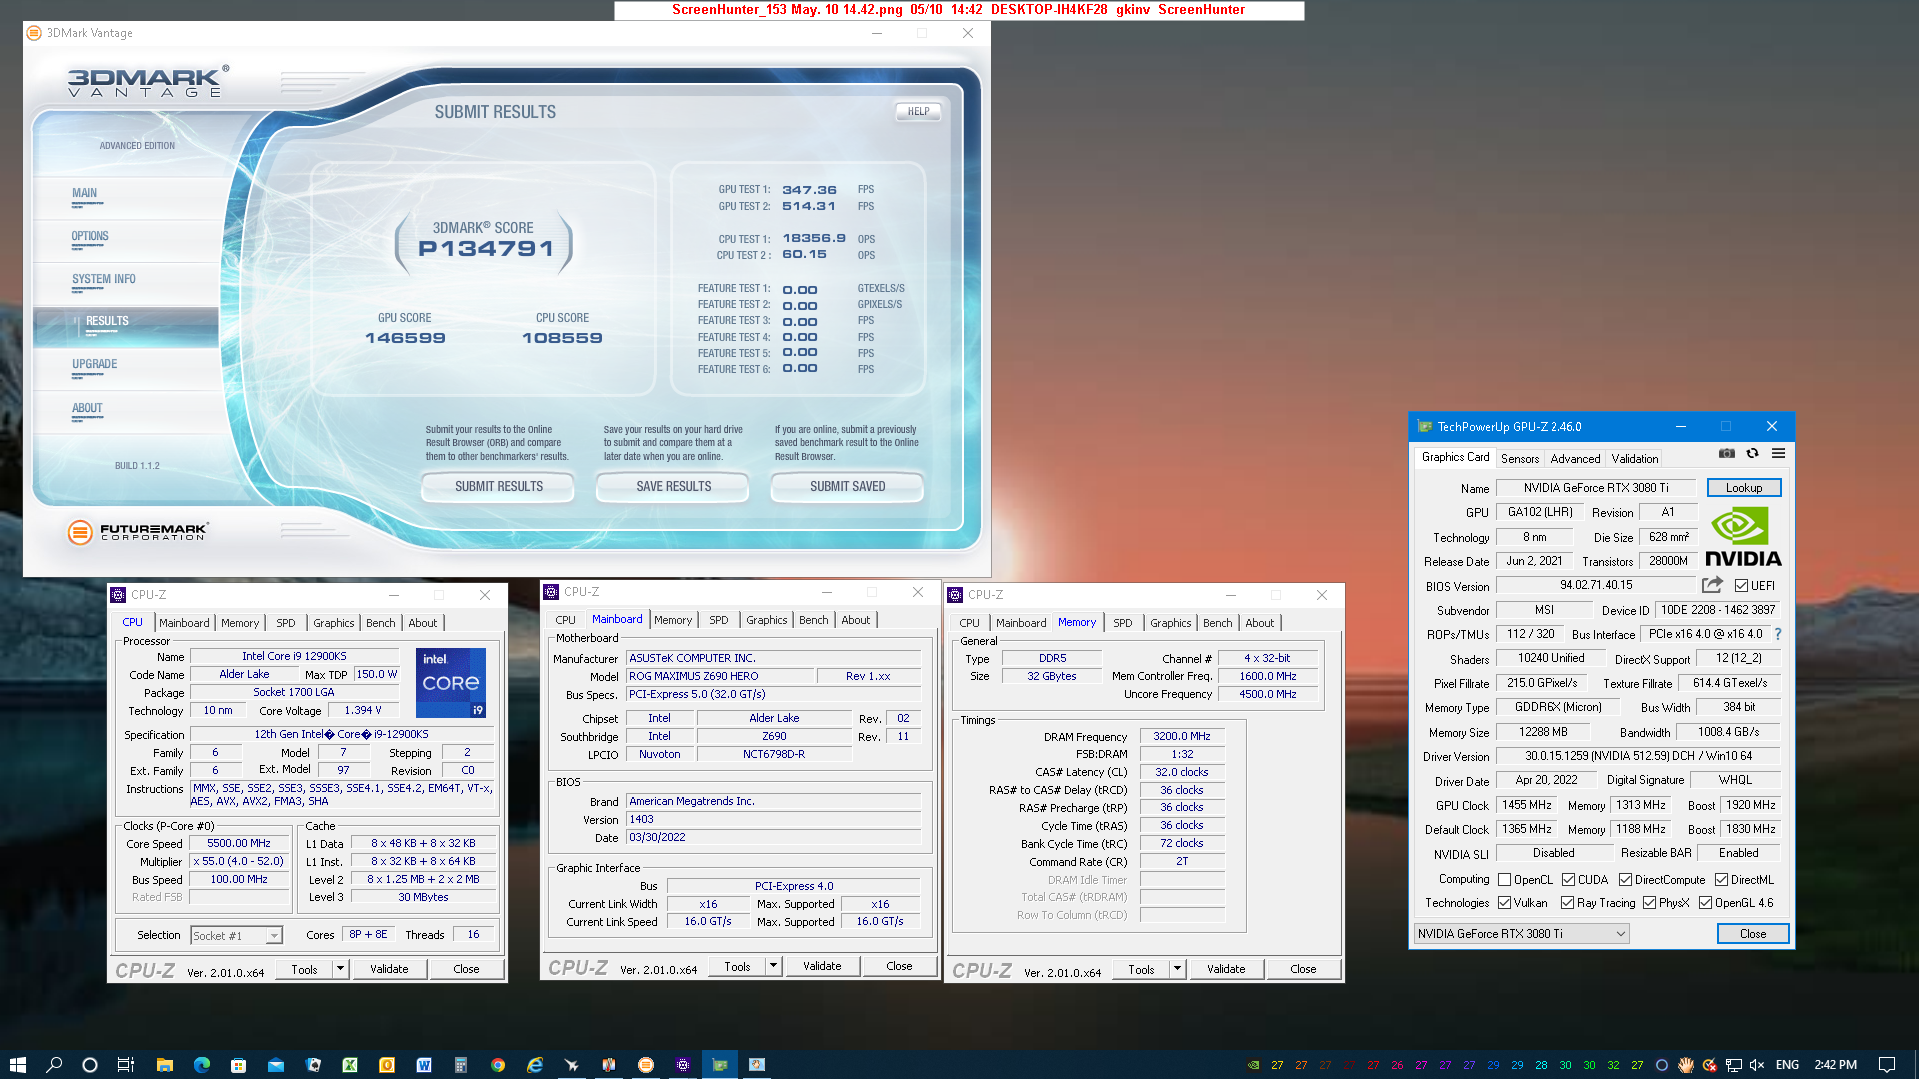
Task: Switch to Sensors tab in GPU-Z
Action: [1519, 459]
